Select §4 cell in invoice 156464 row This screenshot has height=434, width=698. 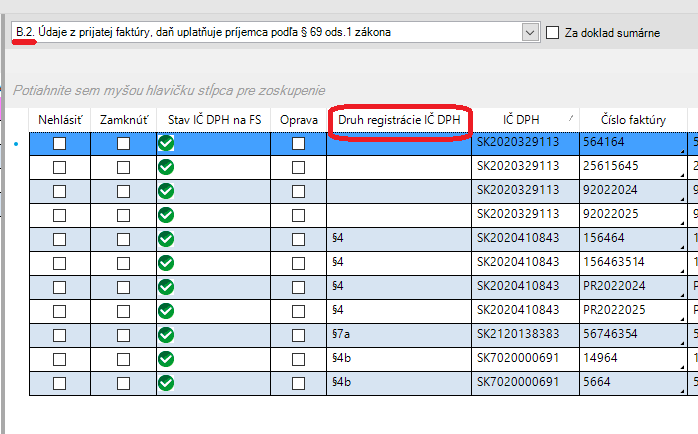[x=399, y=239]
